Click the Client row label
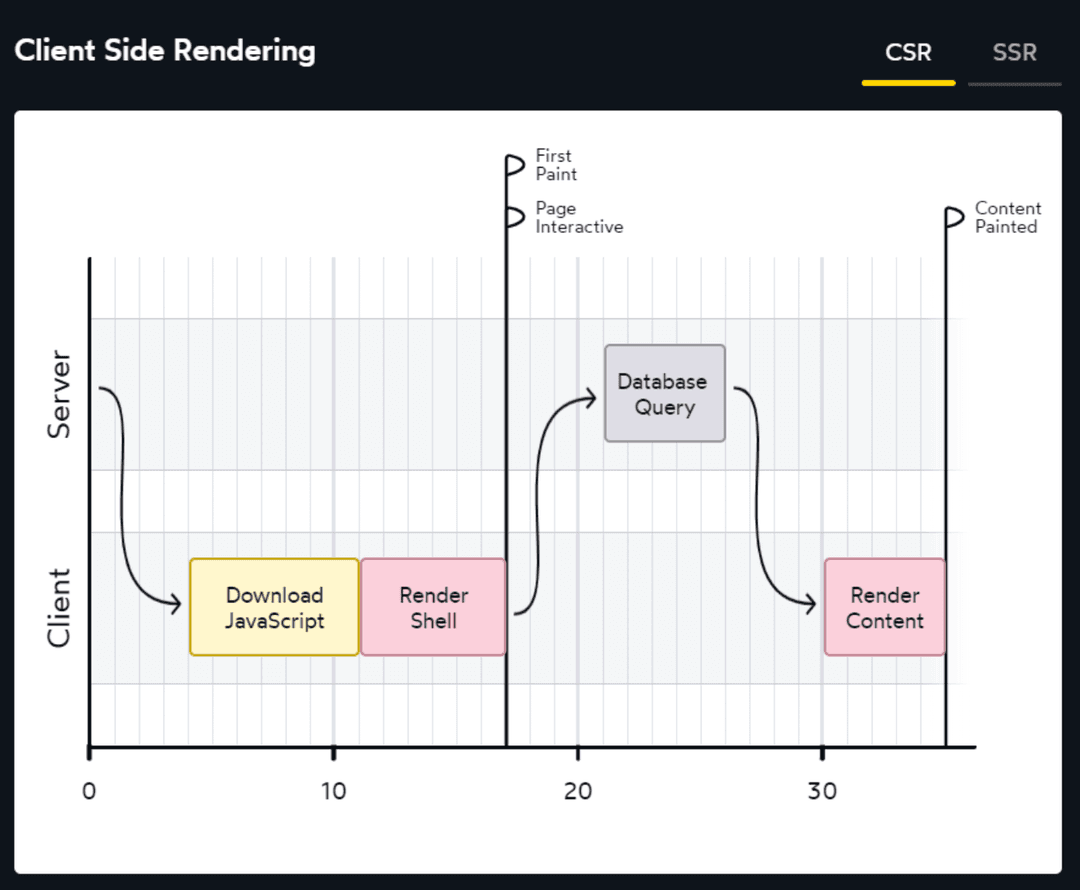Image resolution: width=1080 pixels, height=890 pixels. (60, 607)
